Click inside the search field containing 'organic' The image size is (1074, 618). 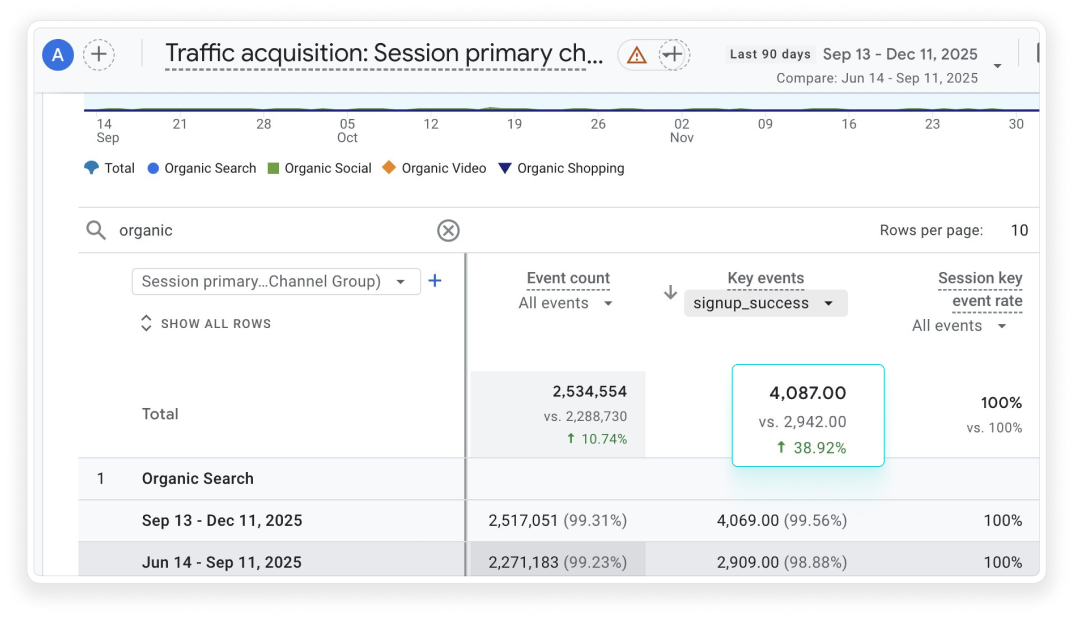[x=270, y=231]
